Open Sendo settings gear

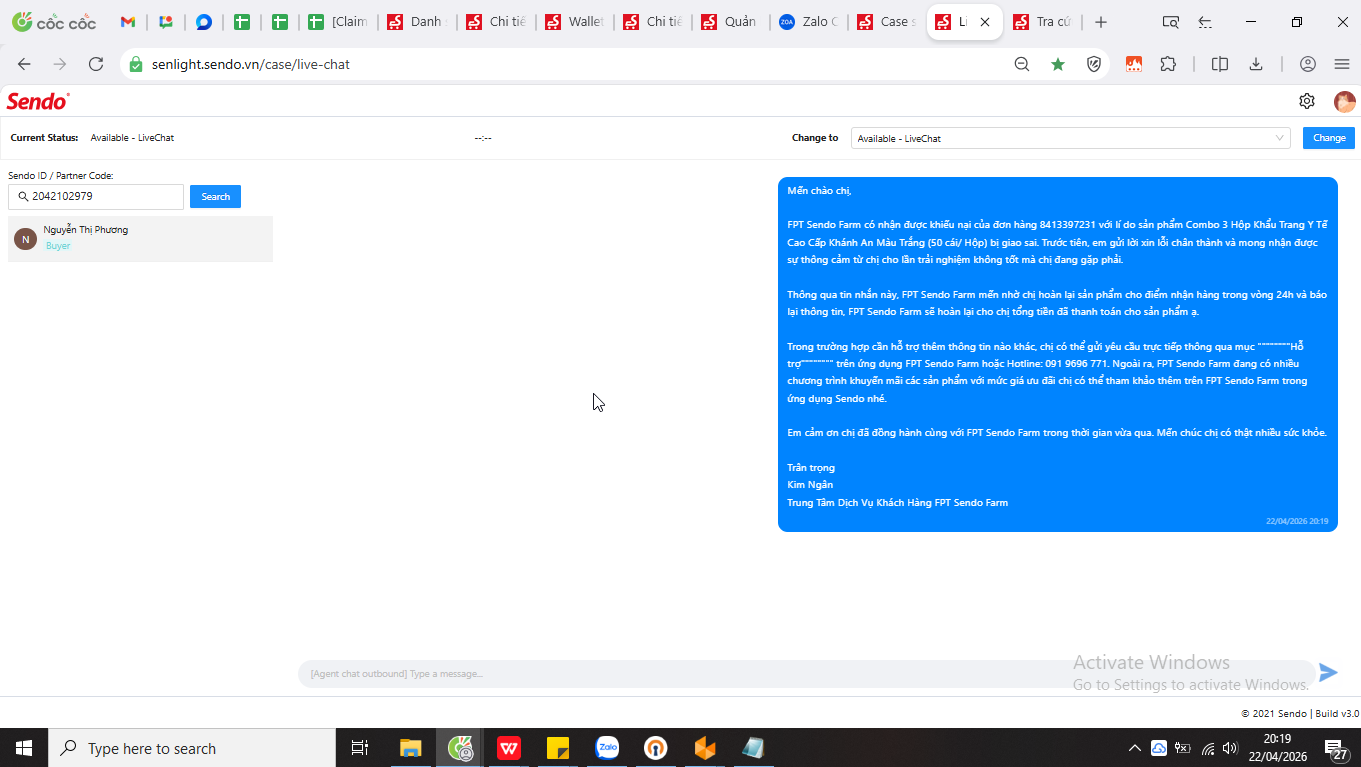tap(1307, 101)
